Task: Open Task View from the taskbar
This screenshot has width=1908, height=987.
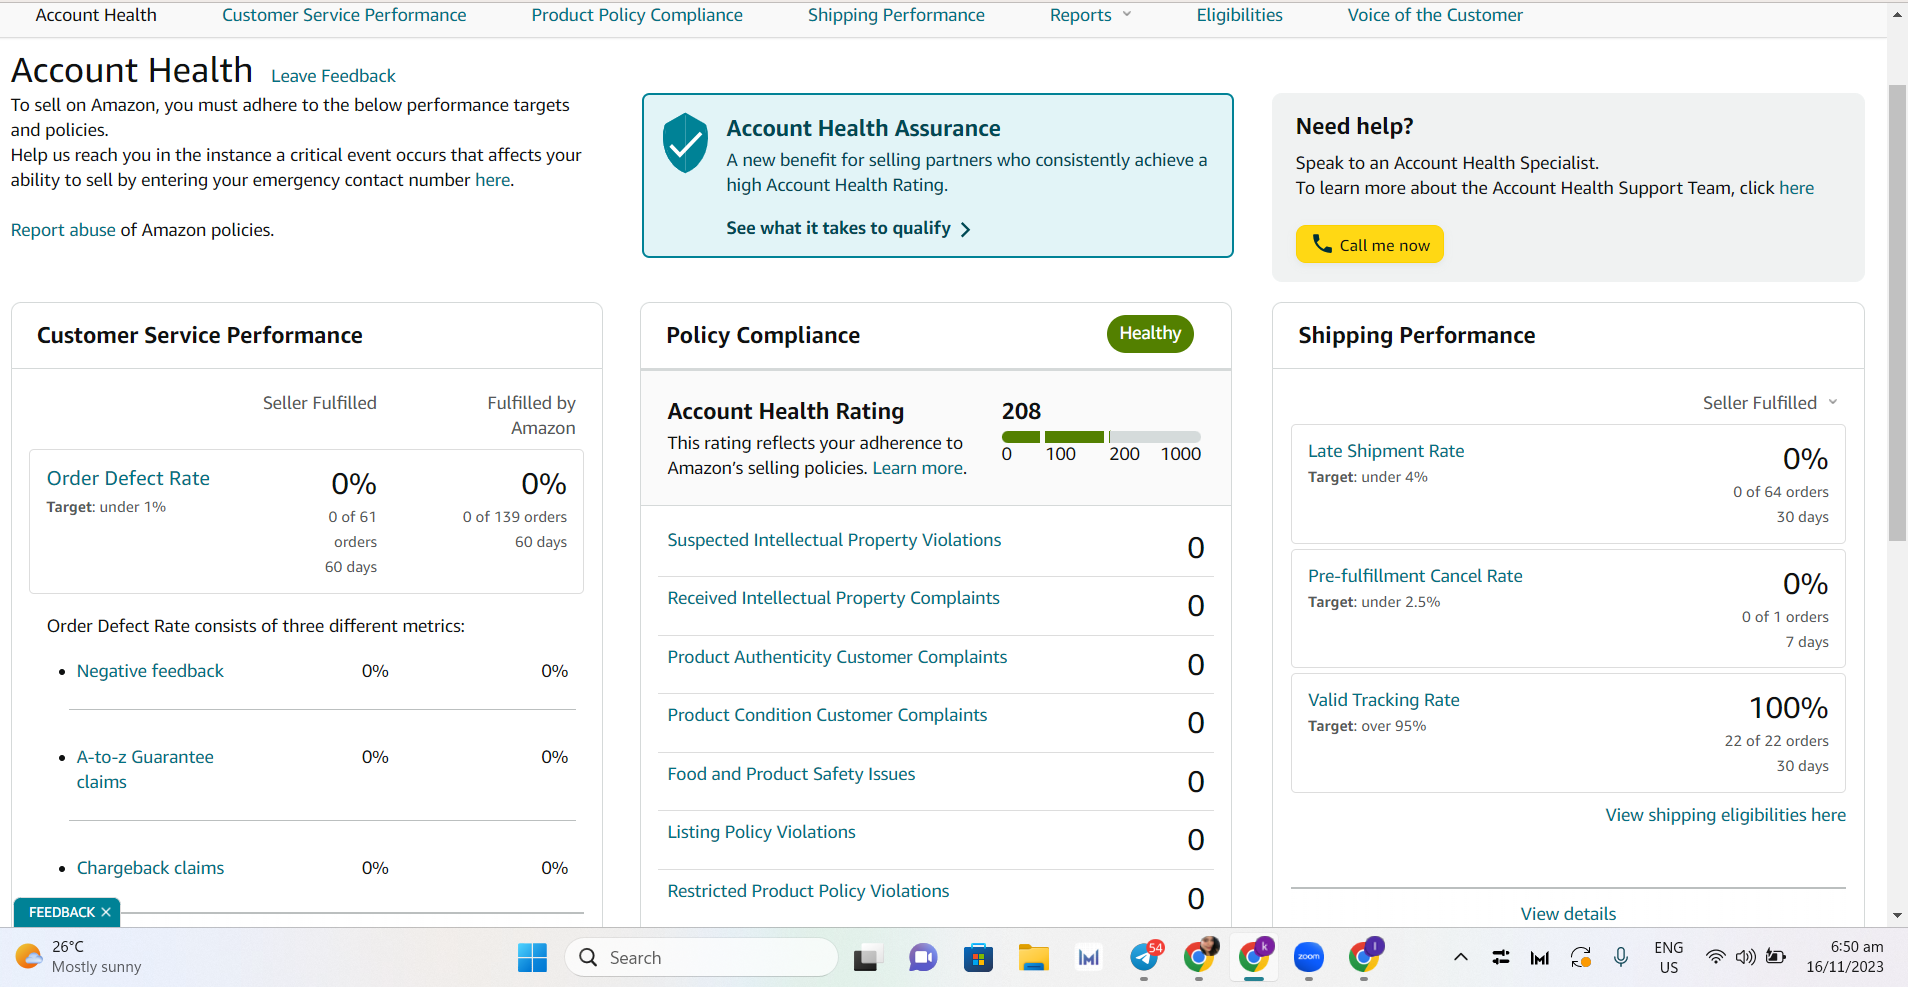Action: click(867, 958)
